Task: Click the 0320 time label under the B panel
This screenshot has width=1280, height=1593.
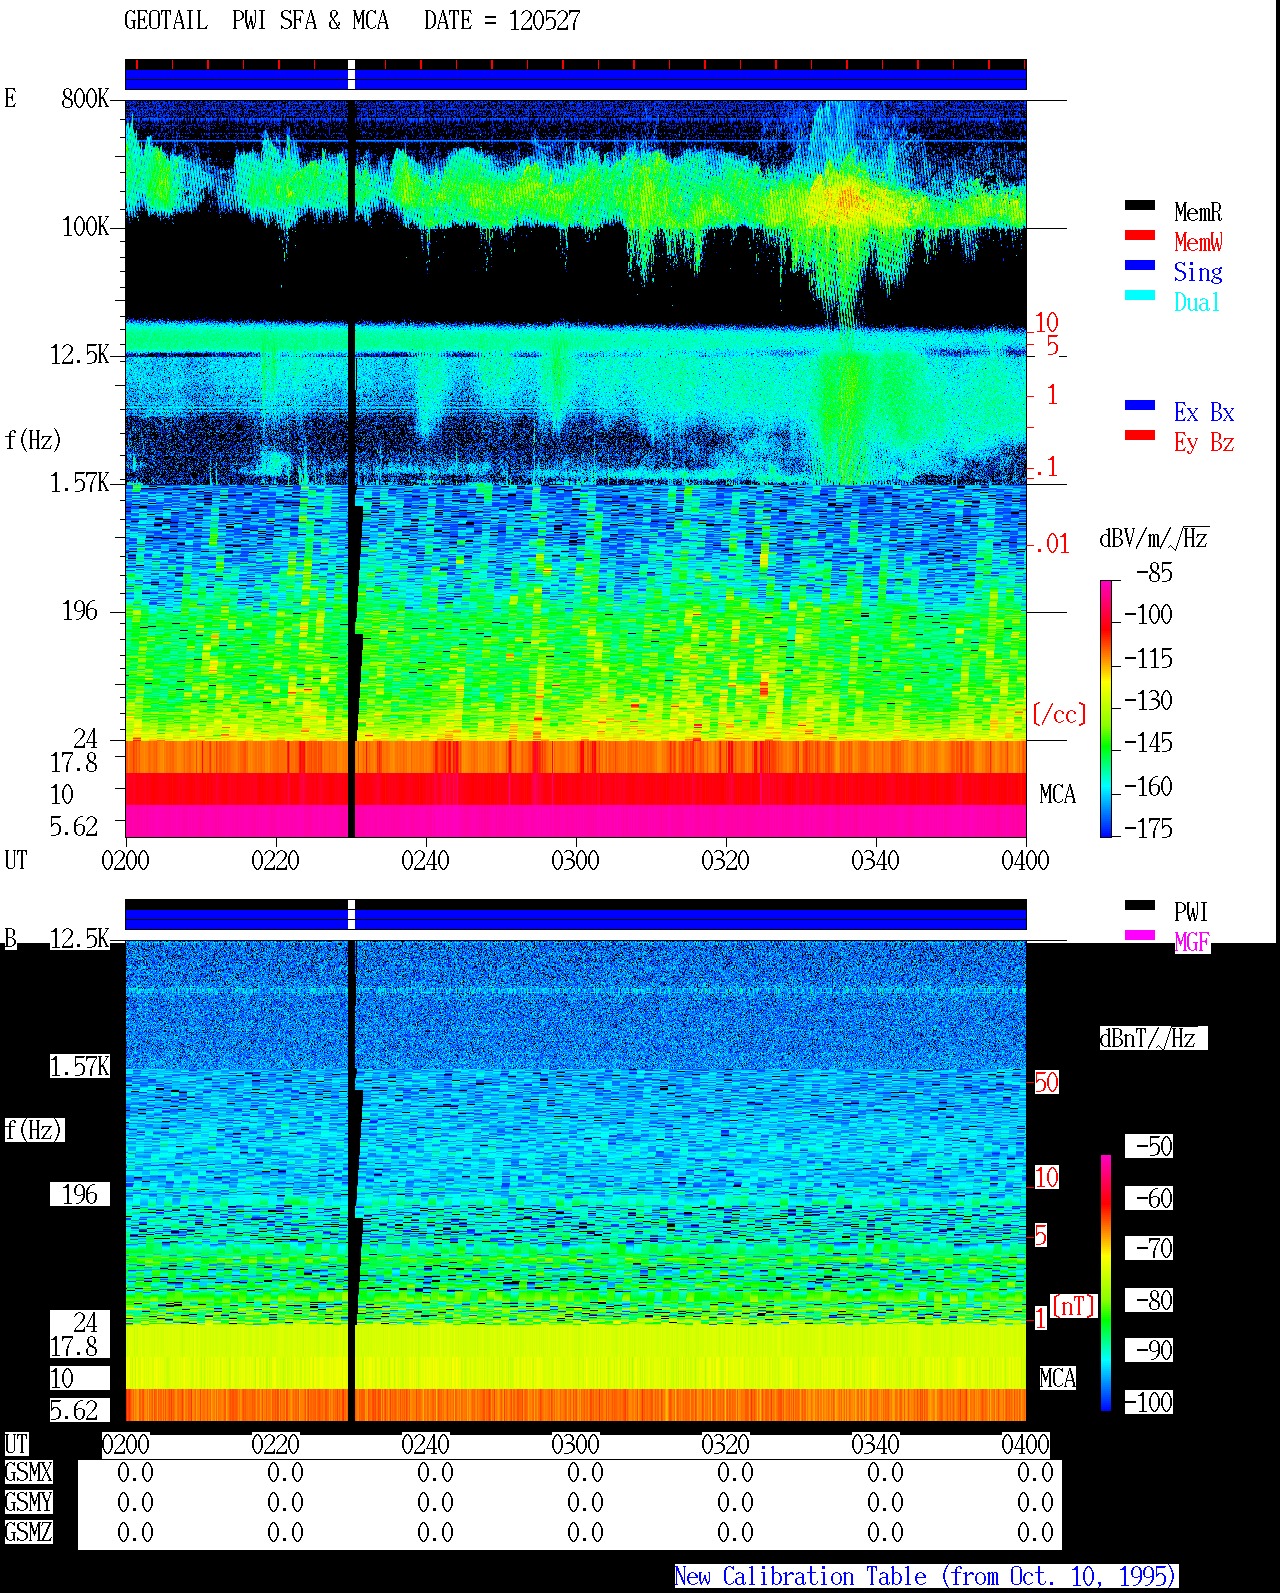Action: [x=725, y=1444]
